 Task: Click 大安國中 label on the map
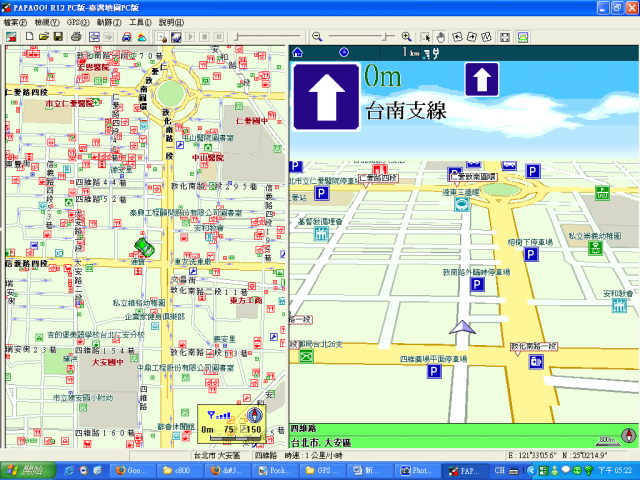coord(107,362)
